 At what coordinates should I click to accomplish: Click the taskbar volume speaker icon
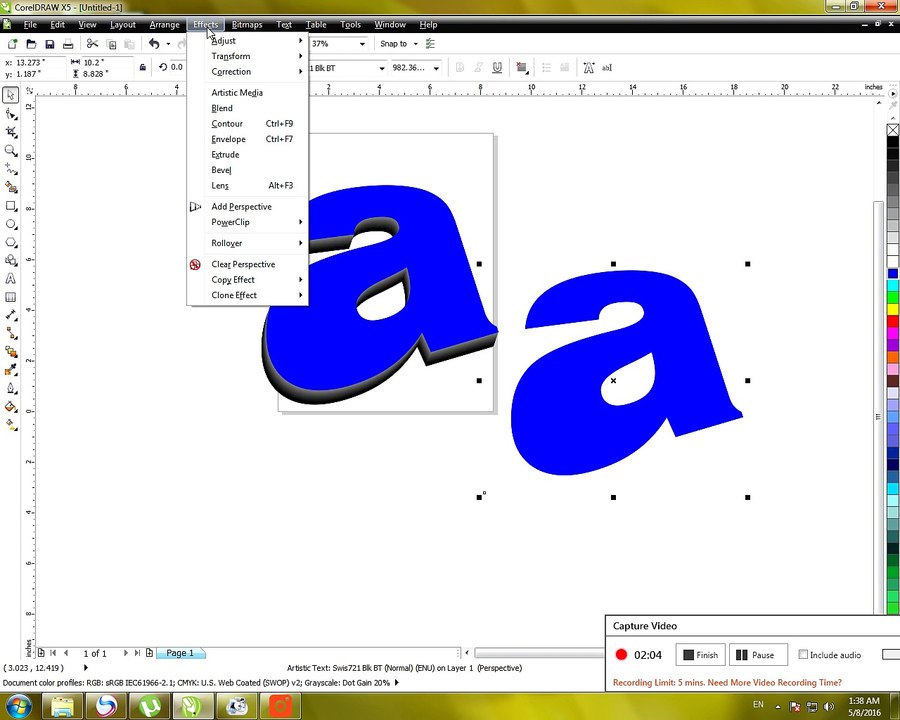(x=828, y=706)
